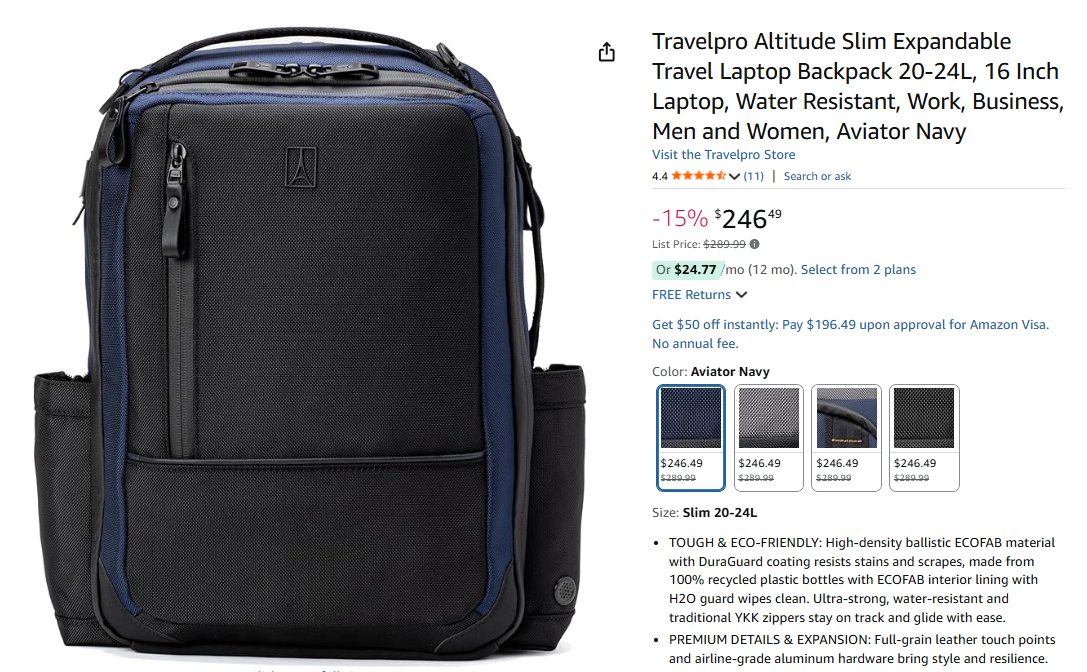Viewport: 1087px width, 672px height.
Task: Click the $24.77 monthly payment badge
Action: click(686, 270)
